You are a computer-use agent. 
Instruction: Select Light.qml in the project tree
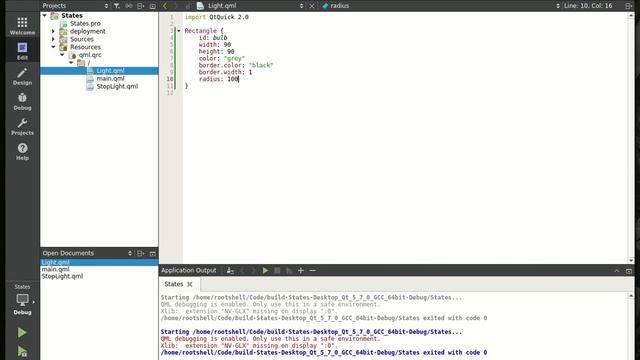[x=110, y=71]
